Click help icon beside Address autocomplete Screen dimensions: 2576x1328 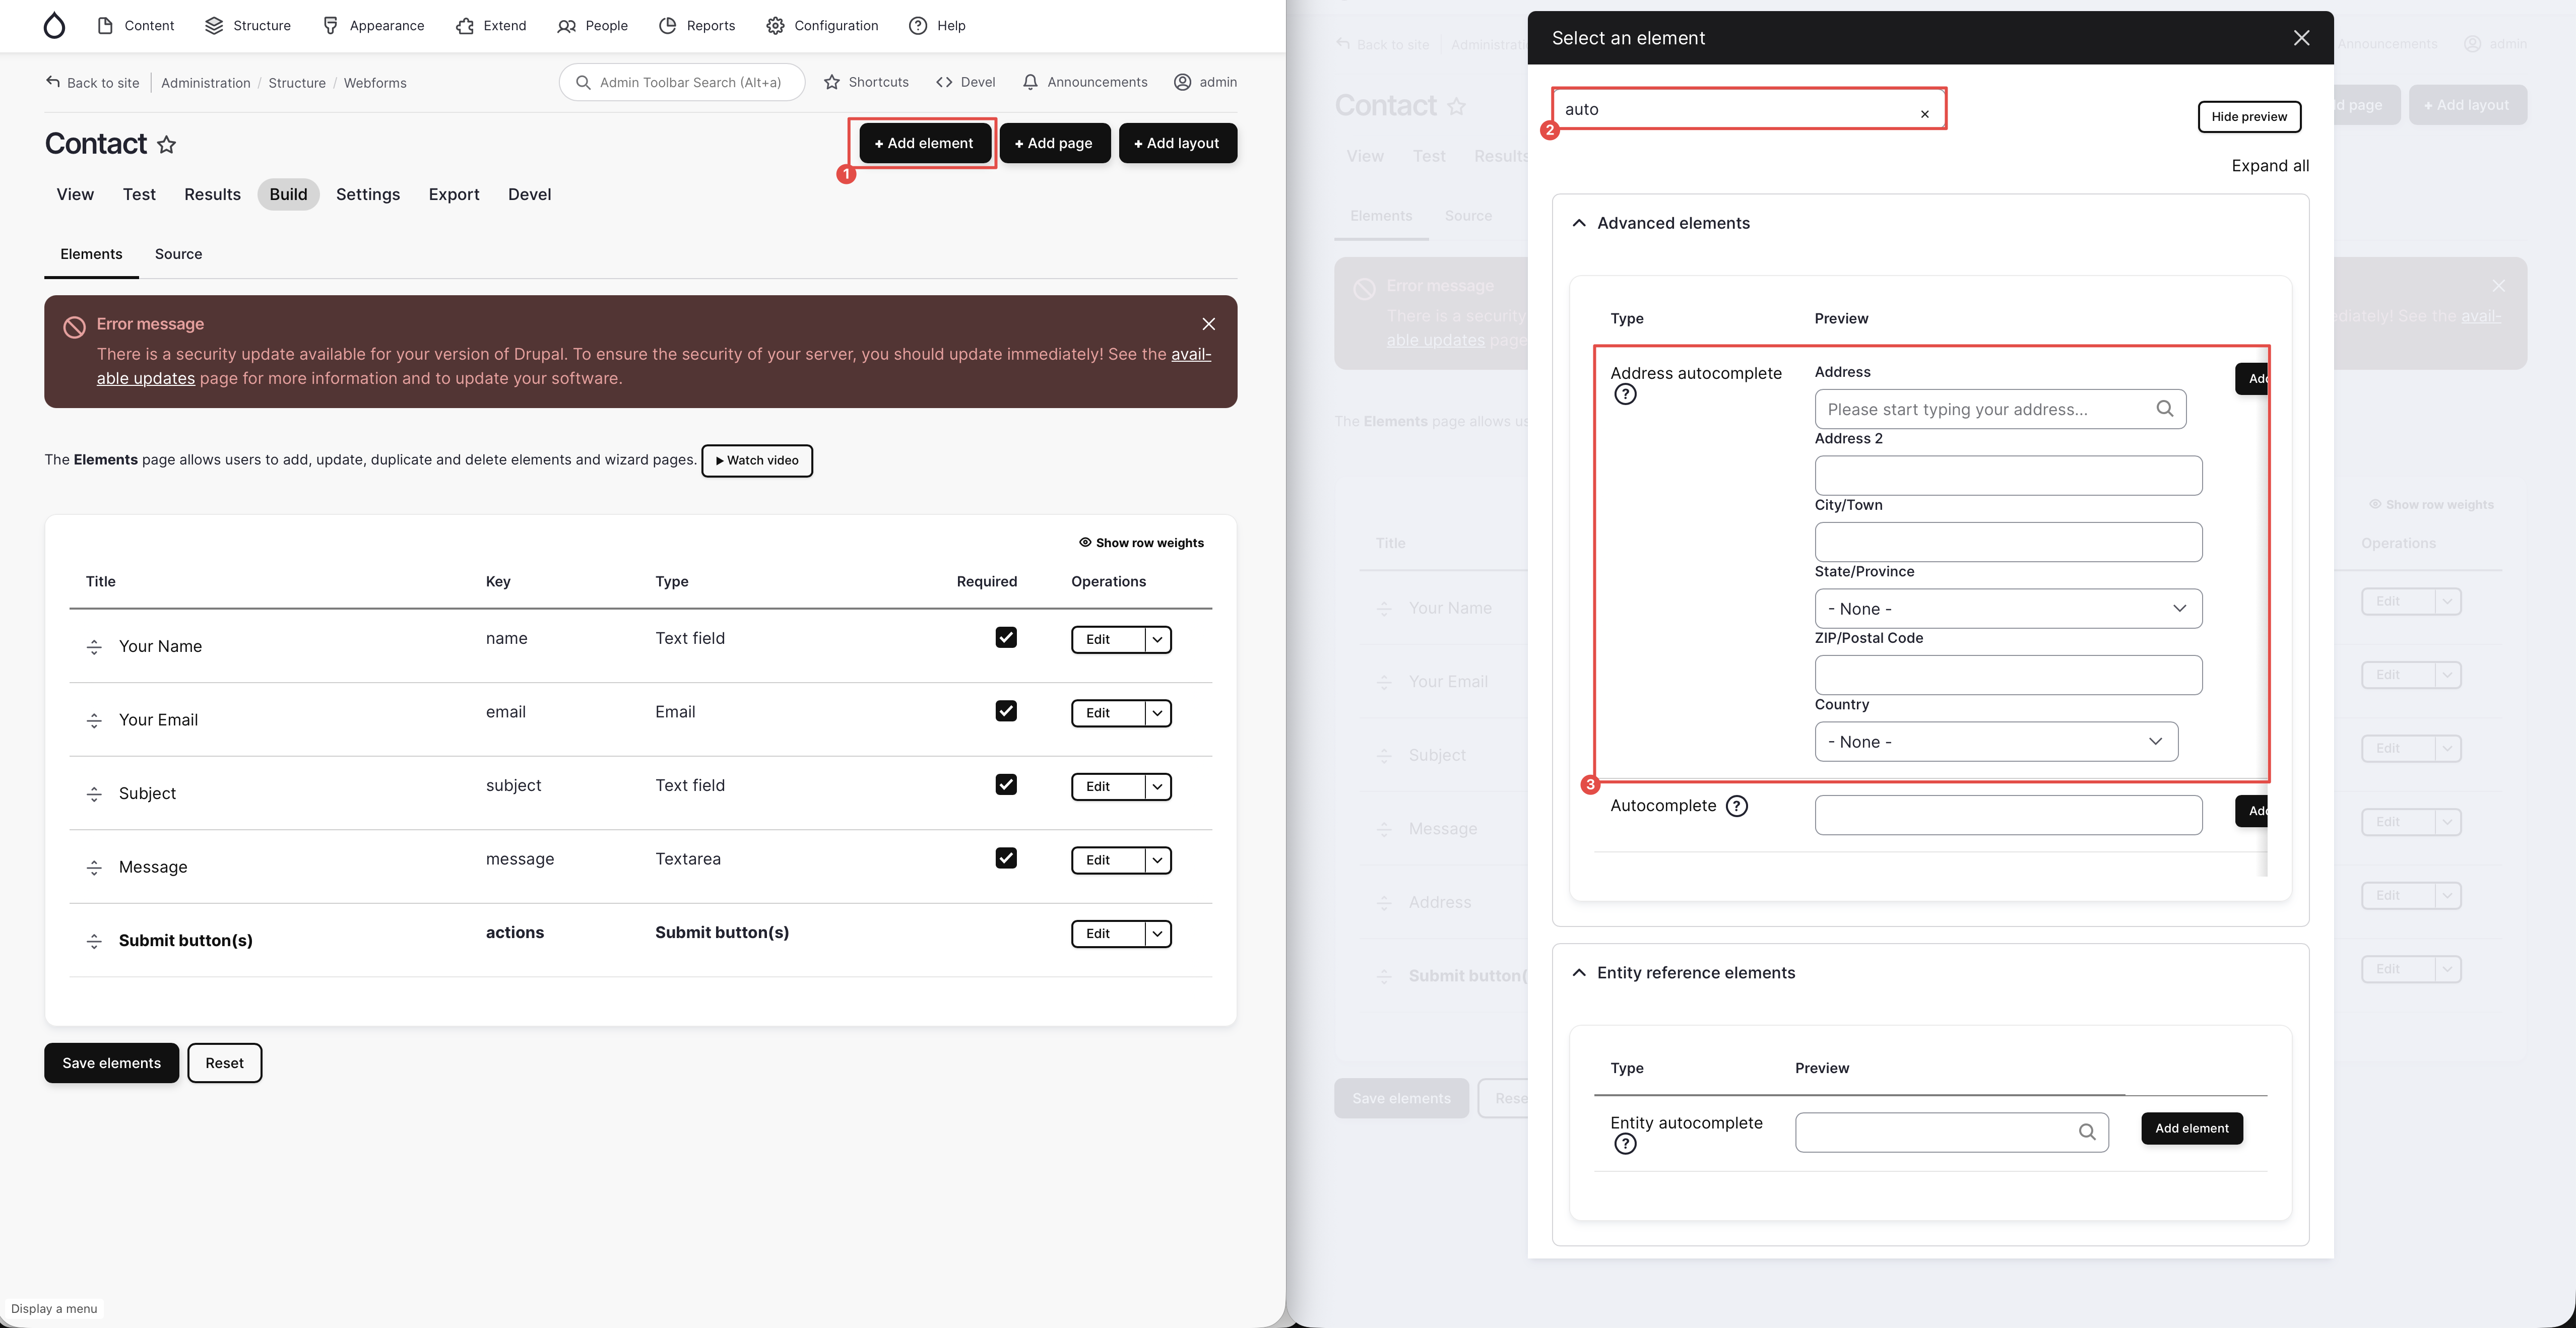(1625, 395)
